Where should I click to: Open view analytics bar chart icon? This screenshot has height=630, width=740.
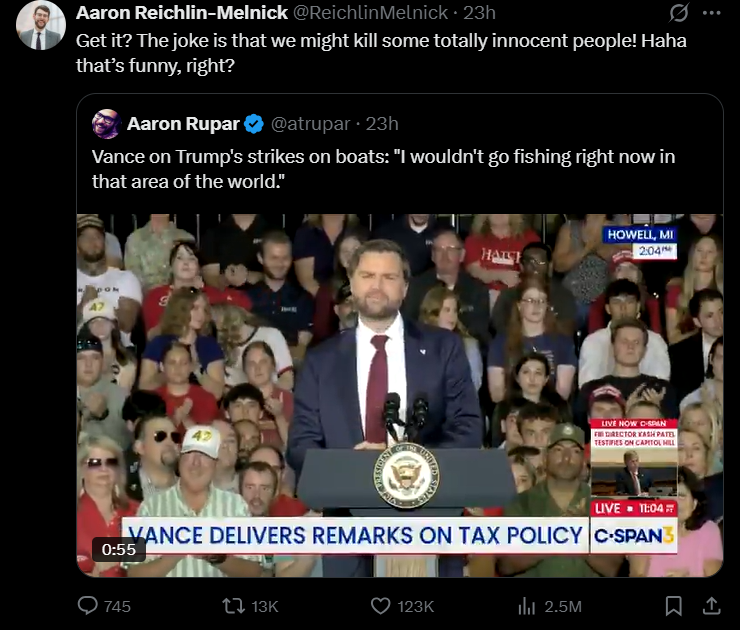tap(526, 606)
